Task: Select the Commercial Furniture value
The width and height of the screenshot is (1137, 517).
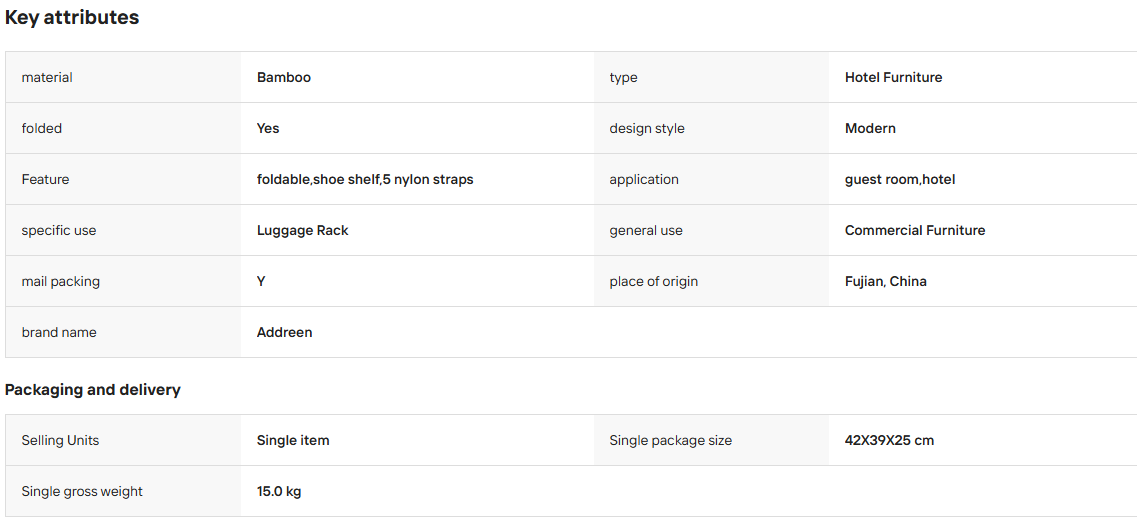Action: [x=915, y=231]
